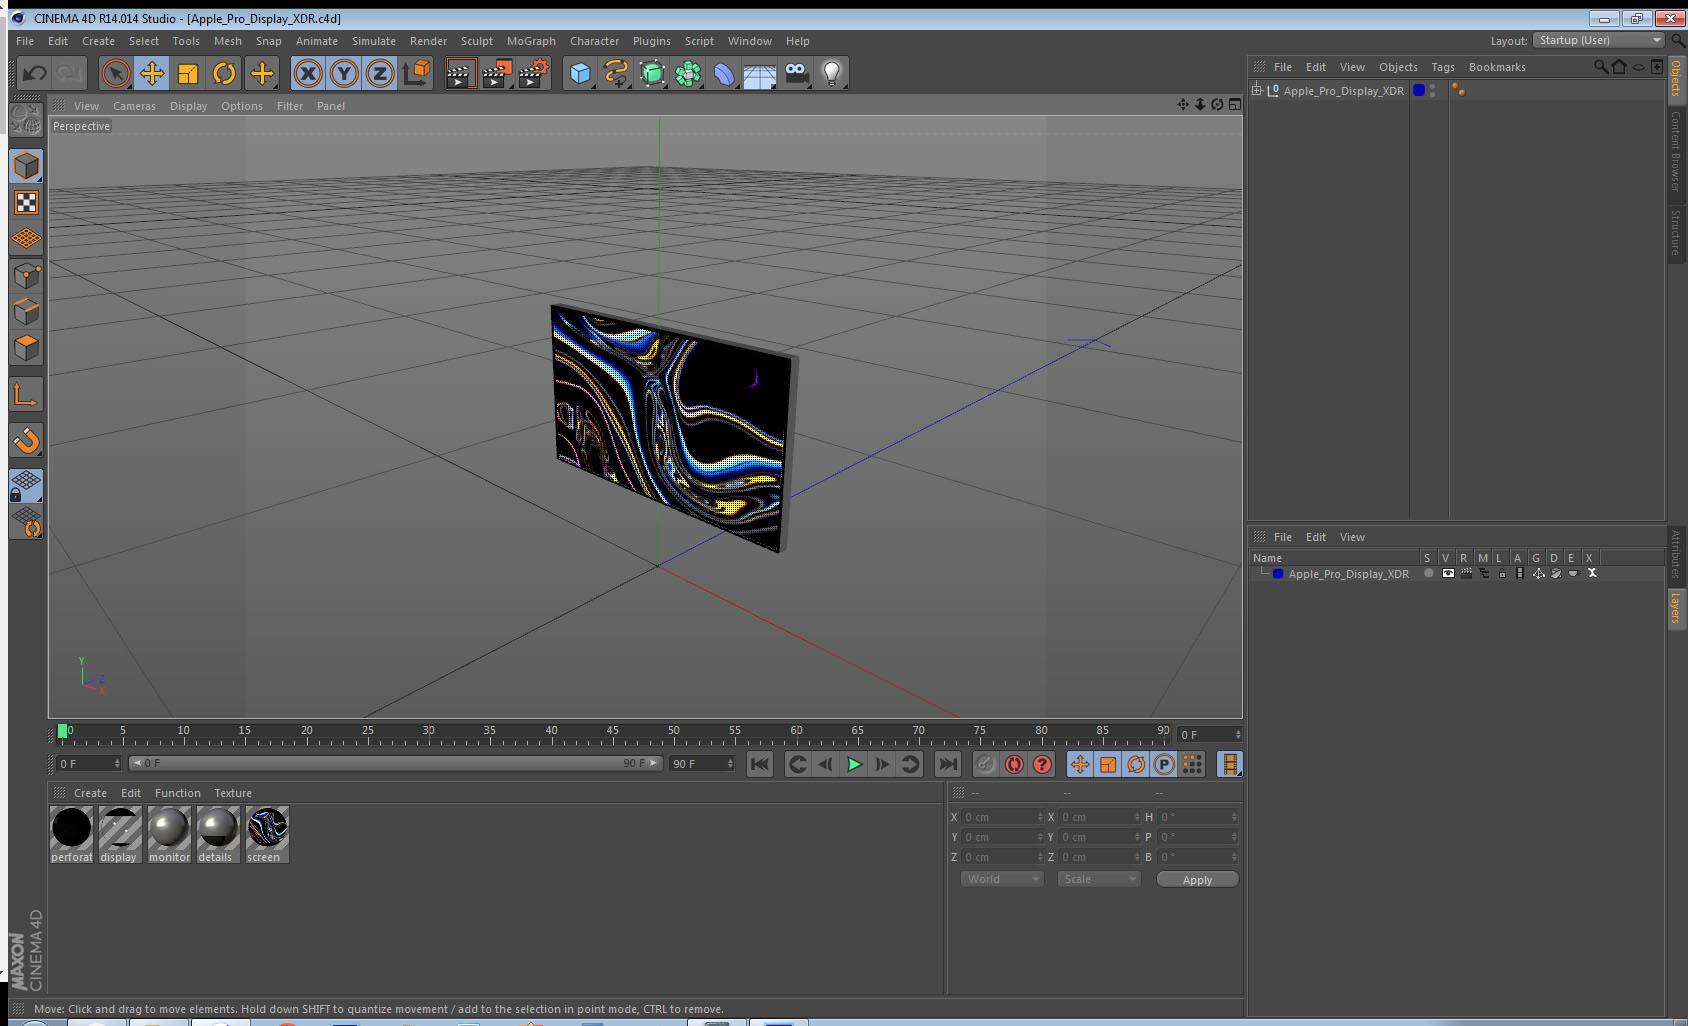Go to start of animation
This screenshot has height=1026, width=1688.
click(x=760, y=764)
